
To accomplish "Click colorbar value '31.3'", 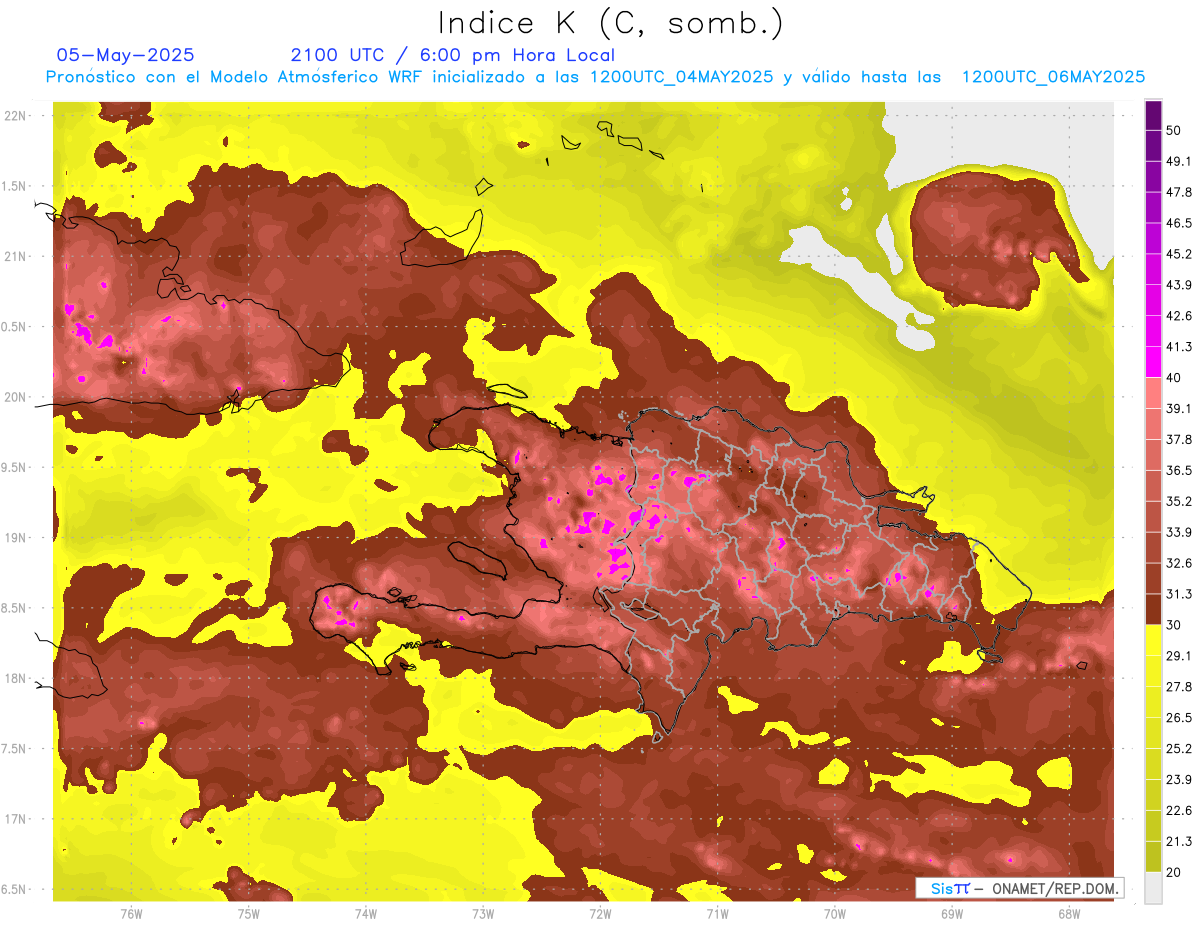I will tap(1179, 594).
